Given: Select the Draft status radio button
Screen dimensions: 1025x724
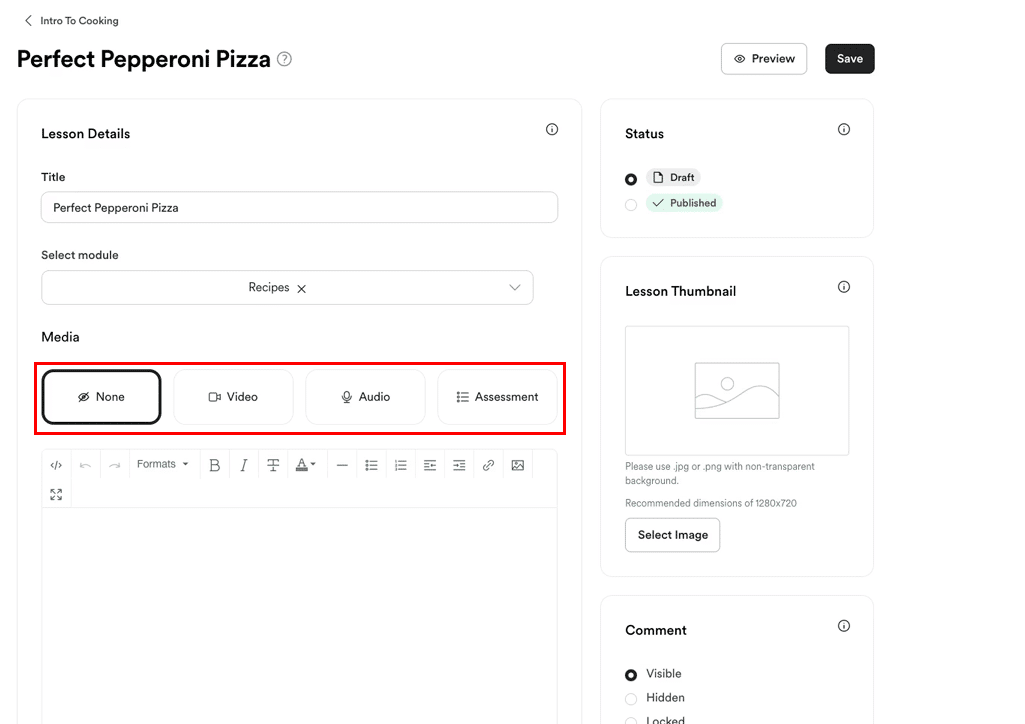Looking at the screenshot, I should [631, 177].
